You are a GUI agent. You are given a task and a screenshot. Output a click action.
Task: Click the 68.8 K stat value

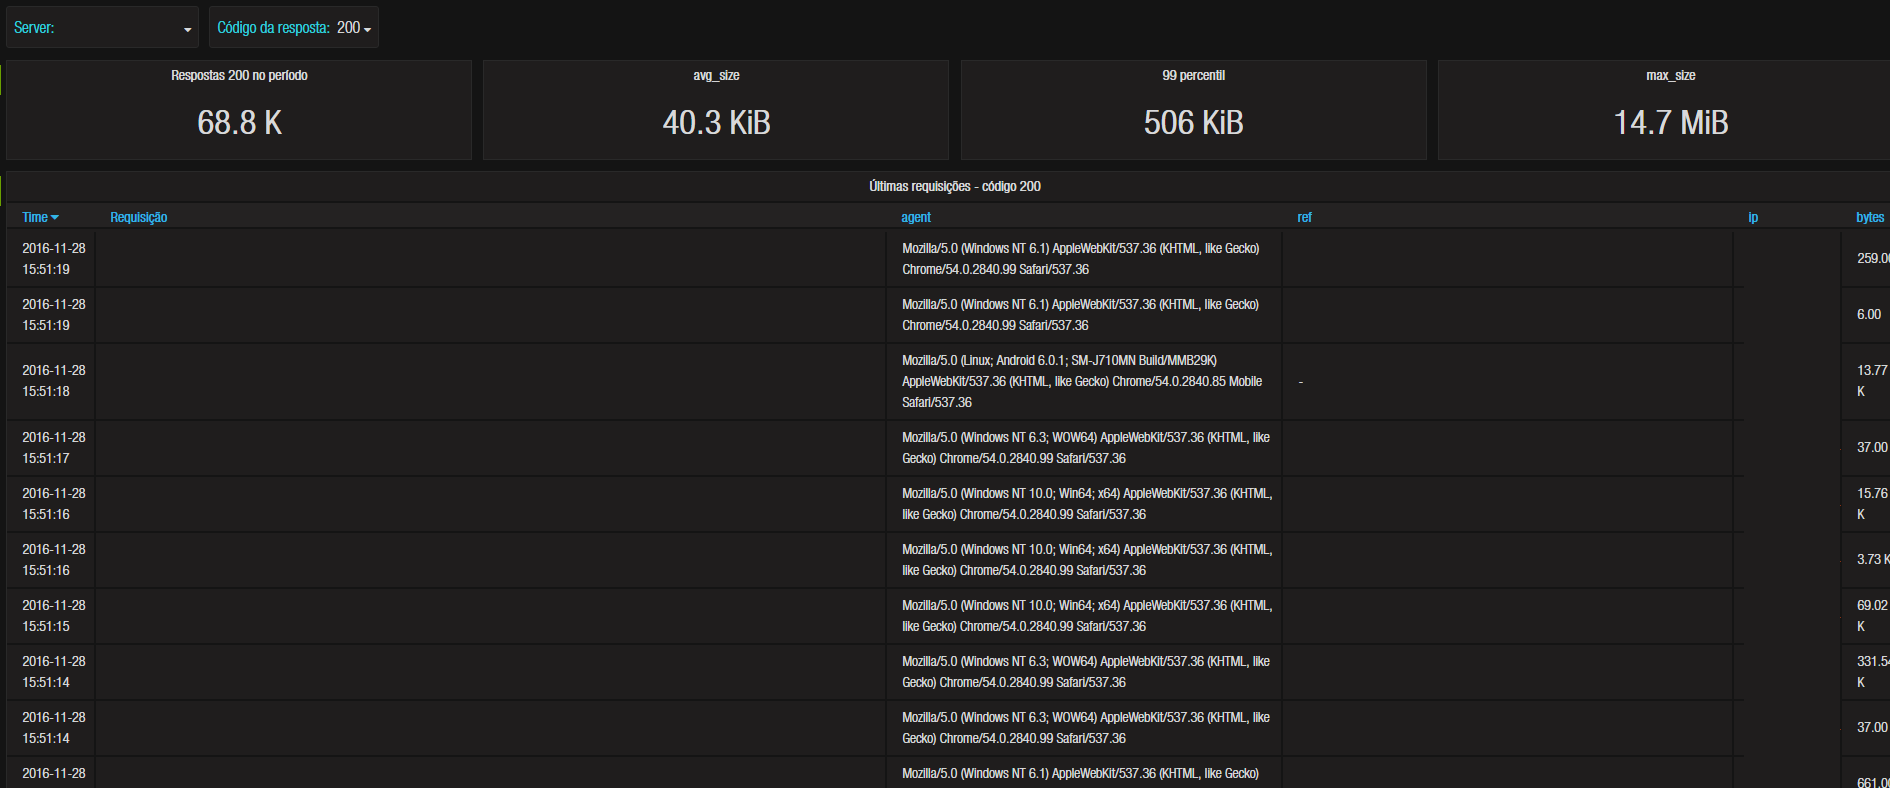pos(240,123)
